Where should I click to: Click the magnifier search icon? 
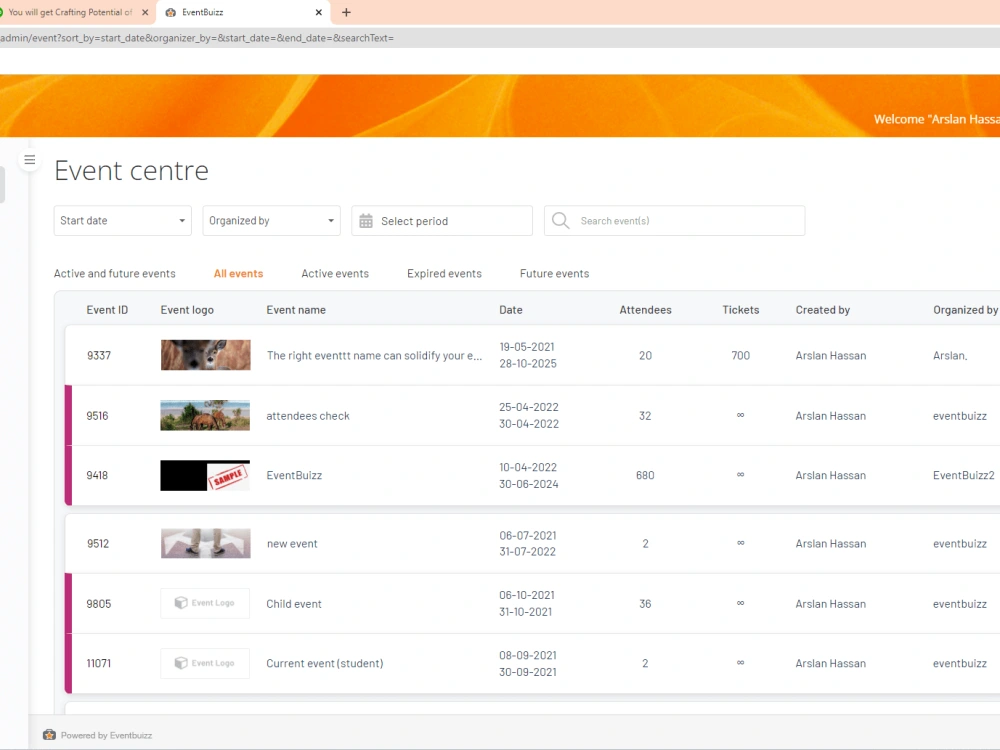(561, 221)
